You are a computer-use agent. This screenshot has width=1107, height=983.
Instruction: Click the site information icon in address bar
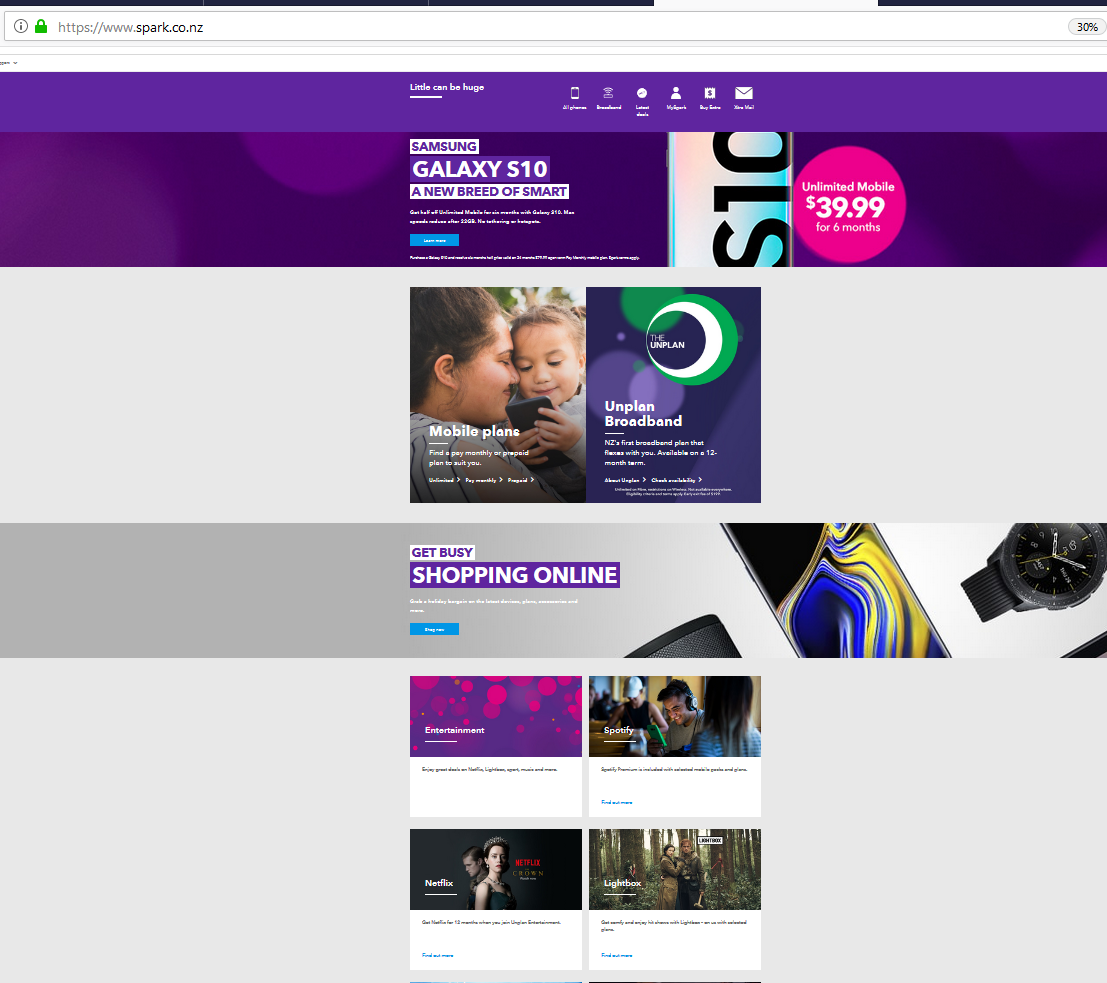pyautogui.click(x=21, y=27)
